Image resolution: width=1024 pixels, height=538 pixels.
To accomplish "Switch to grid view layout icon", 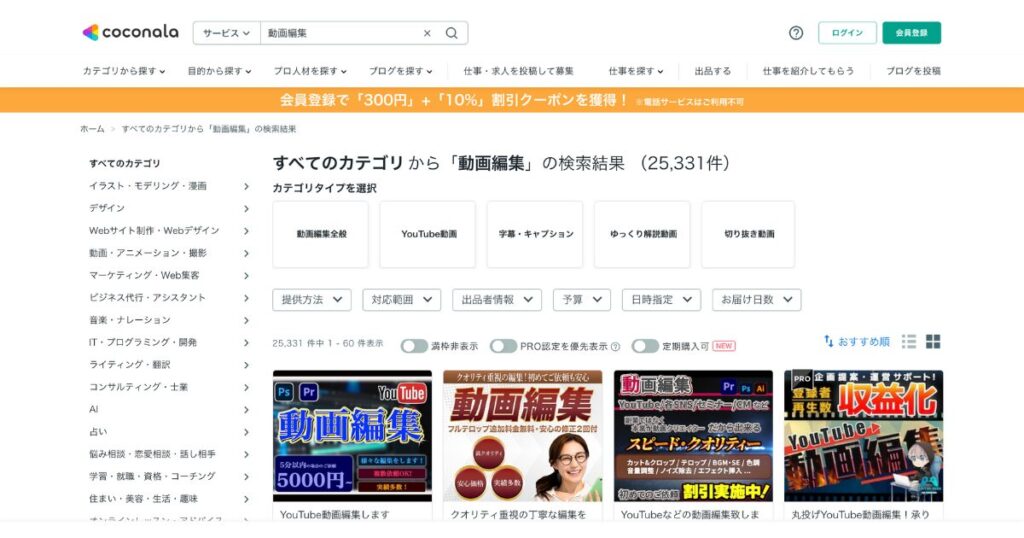I will click(933, 341).
